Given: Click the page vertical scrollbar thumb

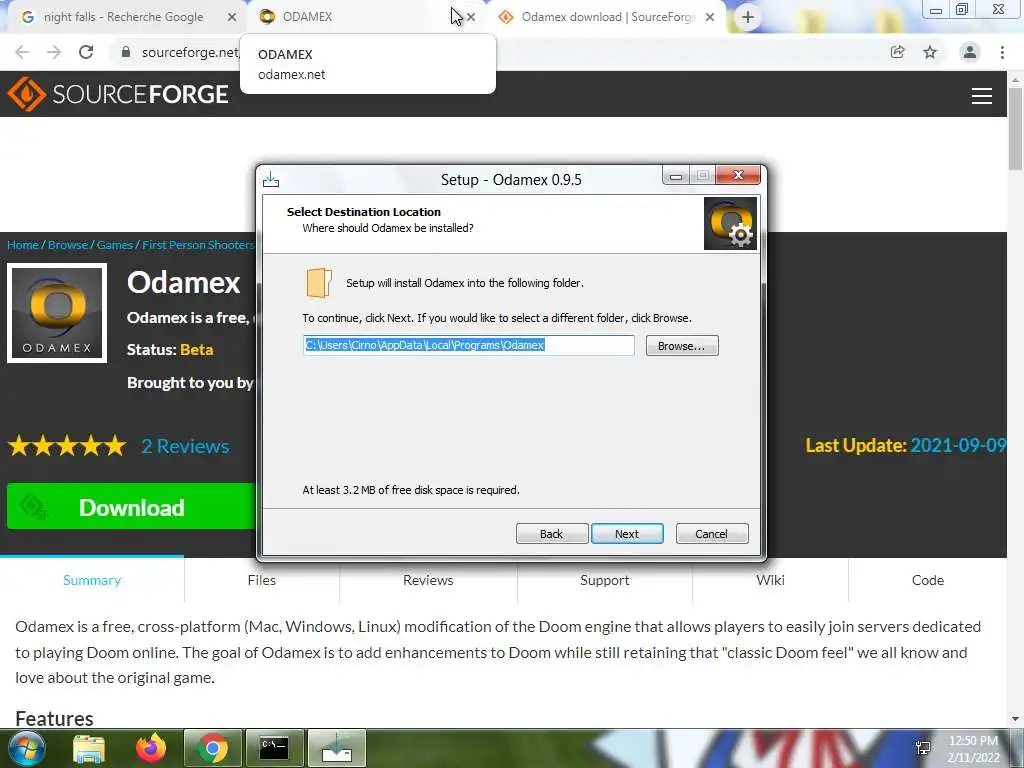Looking at the screenshot, I should (1016, 127).
